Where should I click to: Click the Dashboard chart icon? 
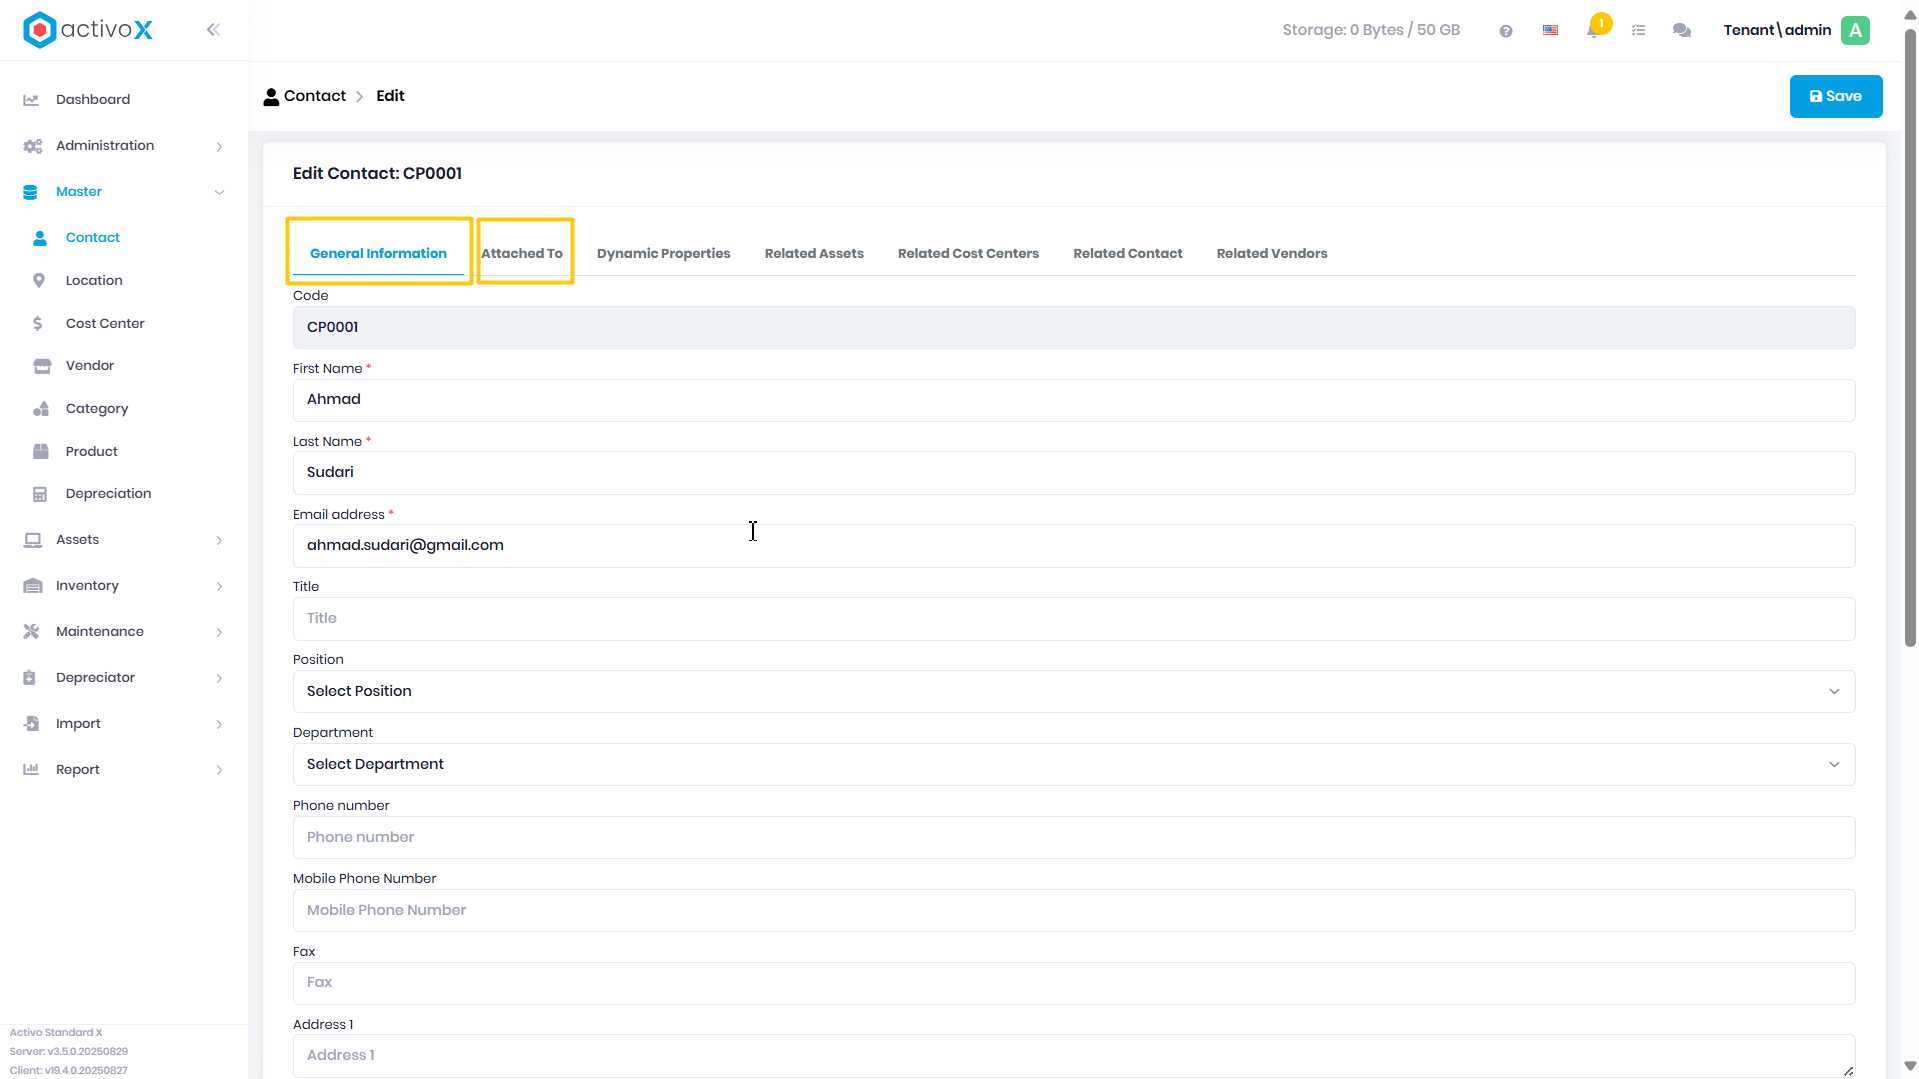[31, 100]
